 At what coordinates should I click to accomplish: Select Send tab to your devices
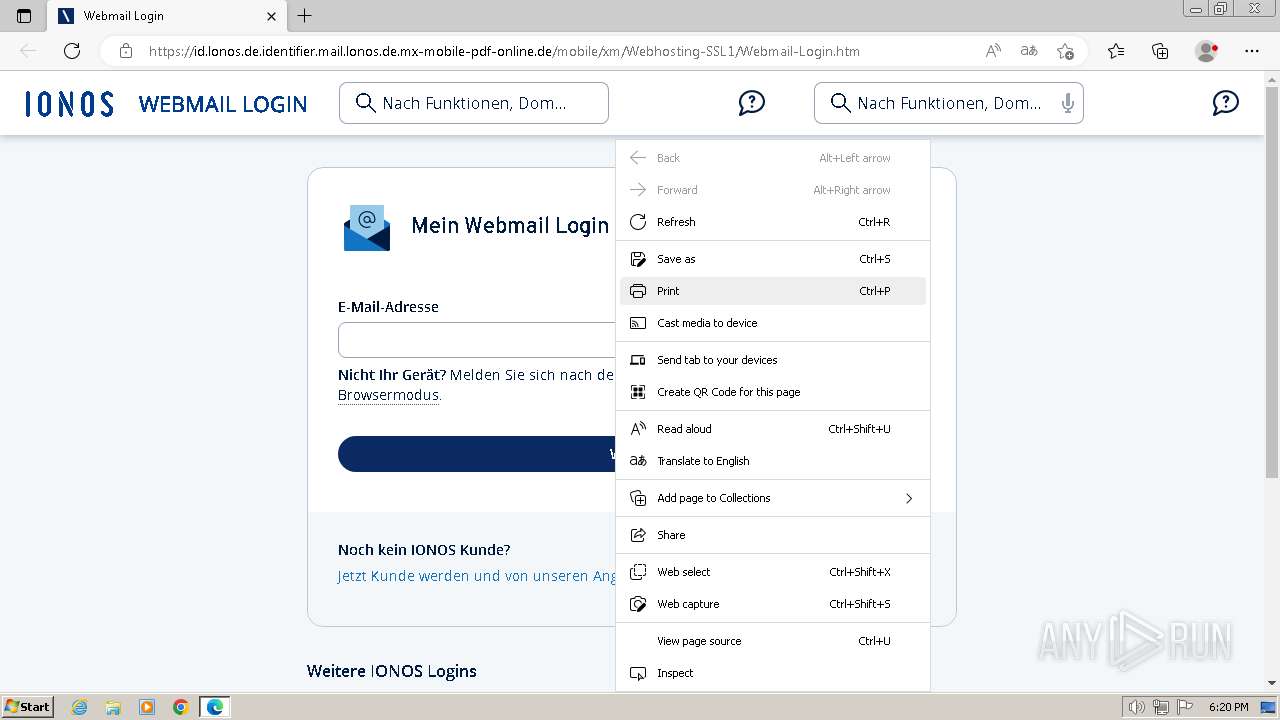(x=773, y=360)
